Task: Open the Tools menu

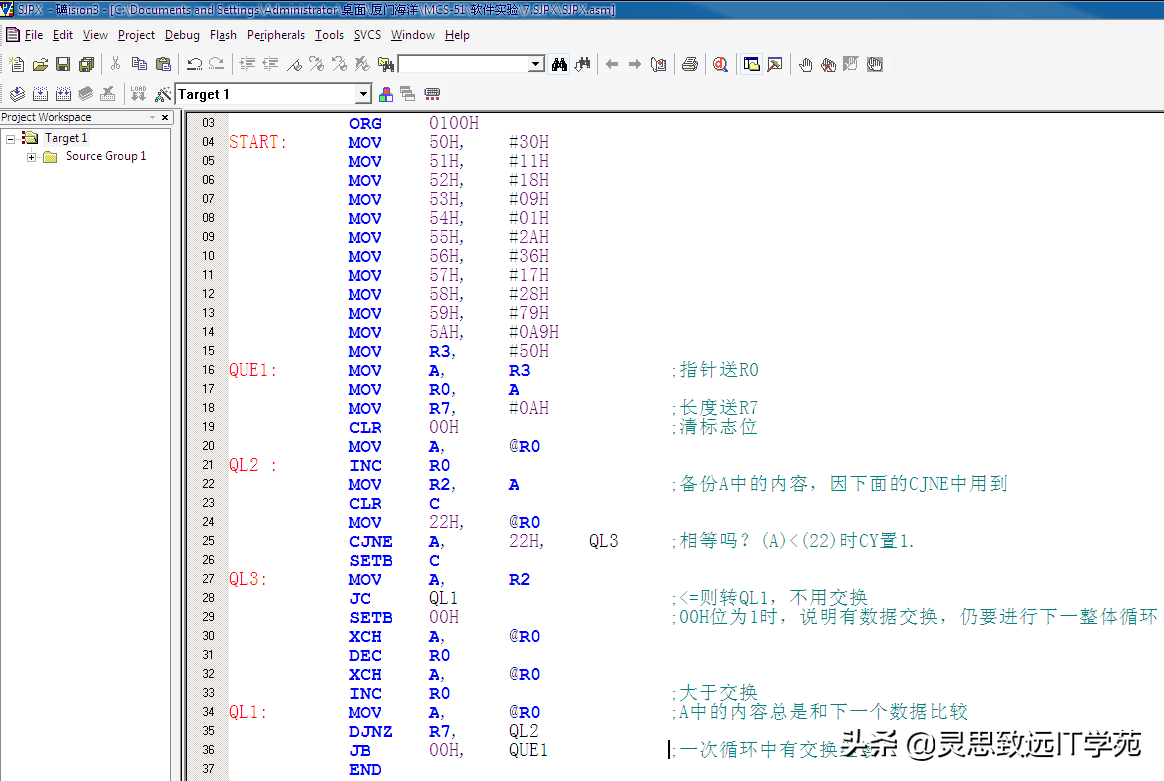Action: (329, 35)
